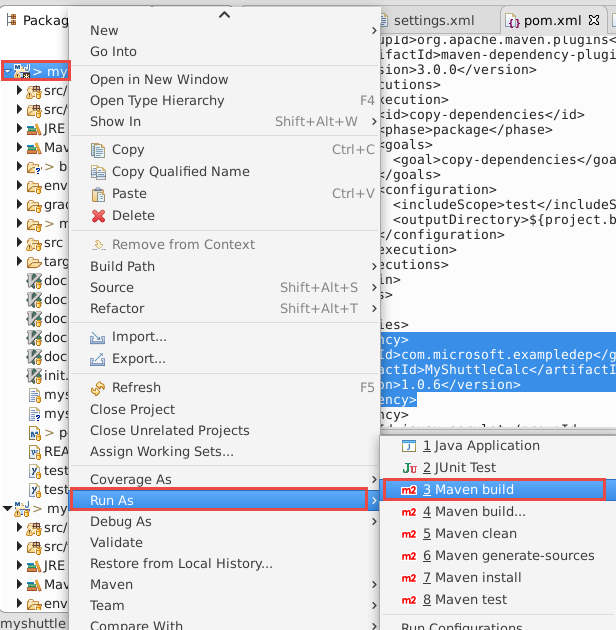The height and width of the screenshot is (630, 616).
Task: Click the Refresh arrows icon
Action: pos(98,388)
